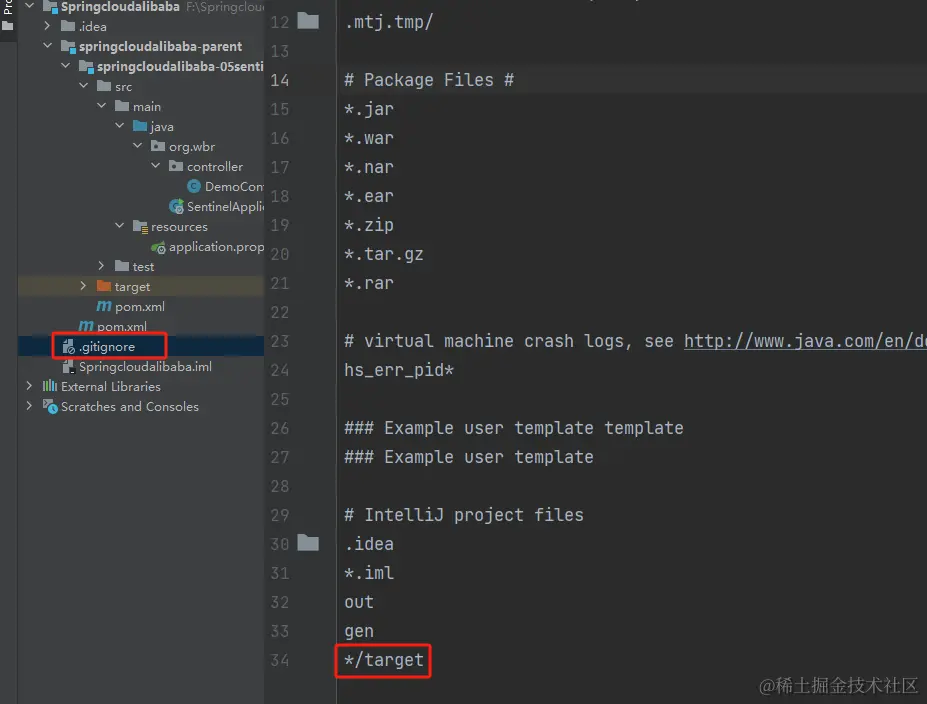This screenshot has width=927, height=704.
Task: Collapse the springcloudalibaba-05senti module chevron
Action: (x=66, y=66)
